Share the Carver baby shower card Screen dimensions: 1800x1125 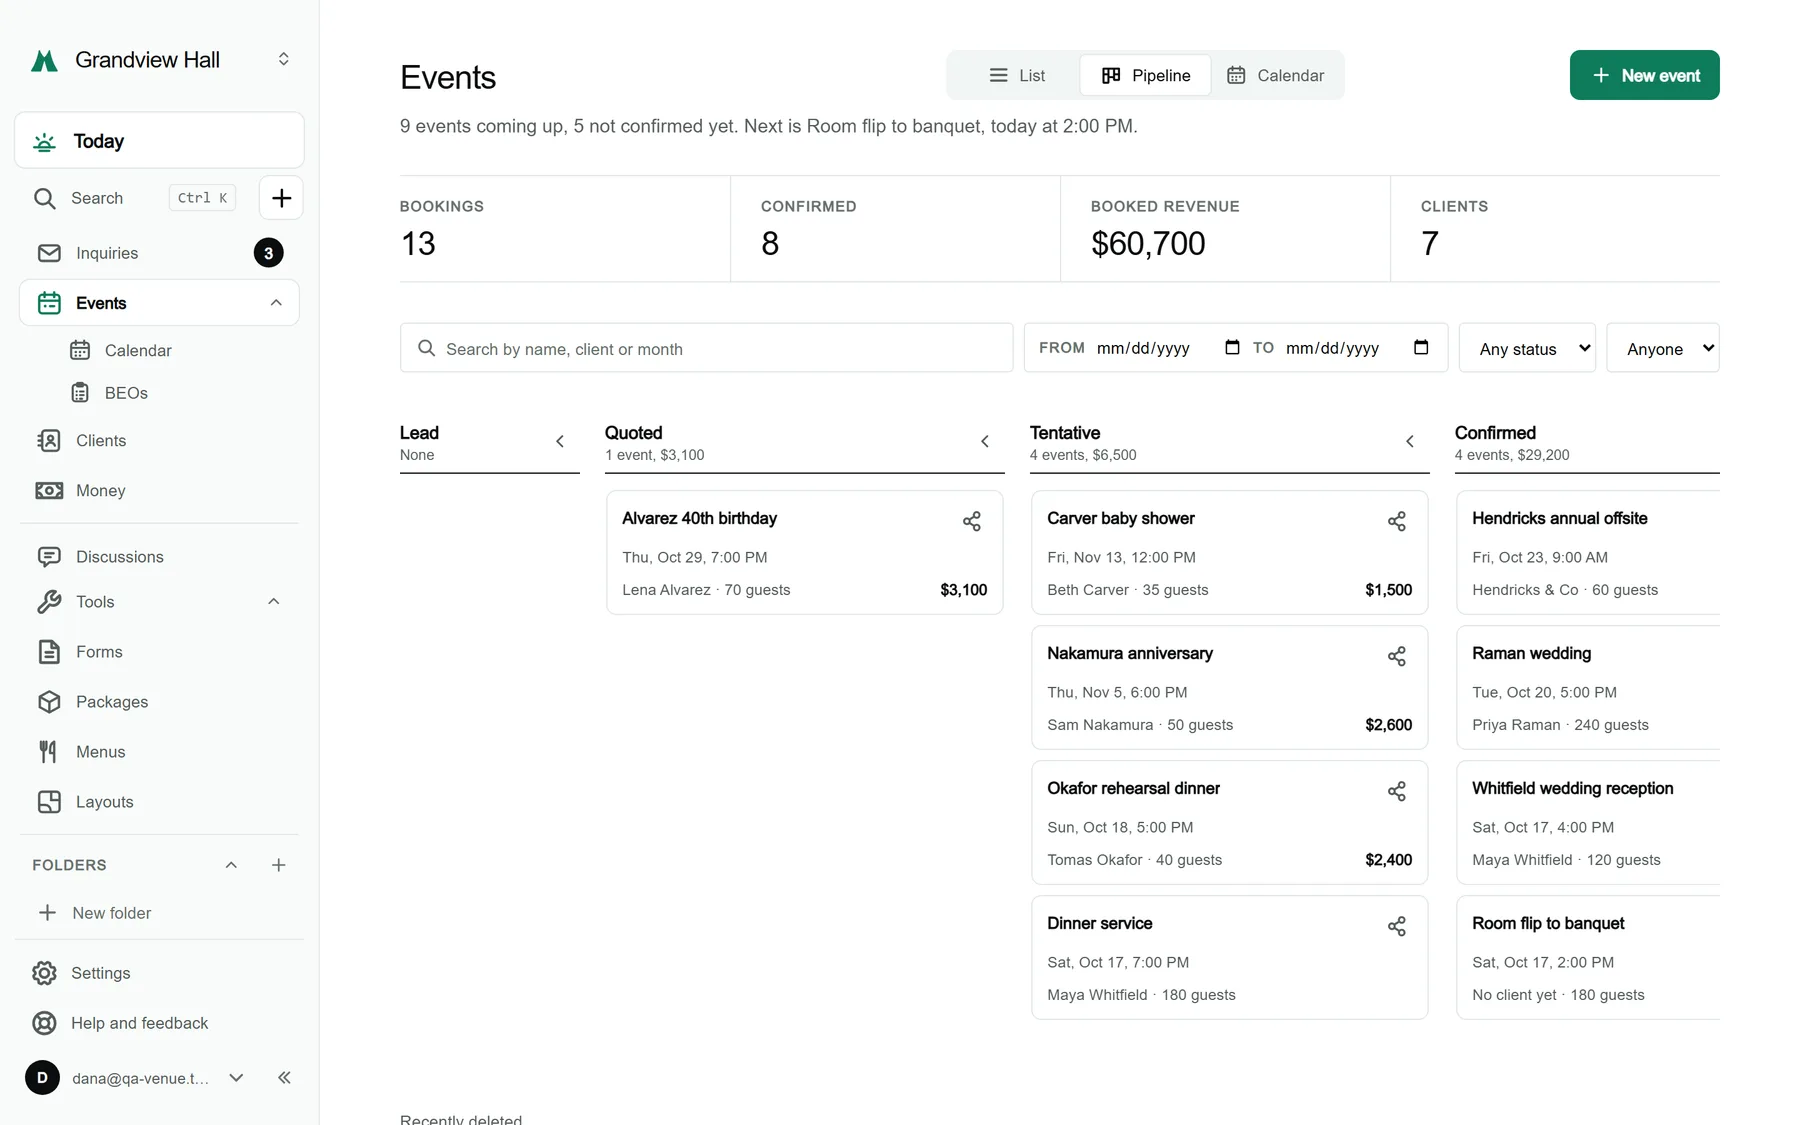click(x=1396, y=521)
